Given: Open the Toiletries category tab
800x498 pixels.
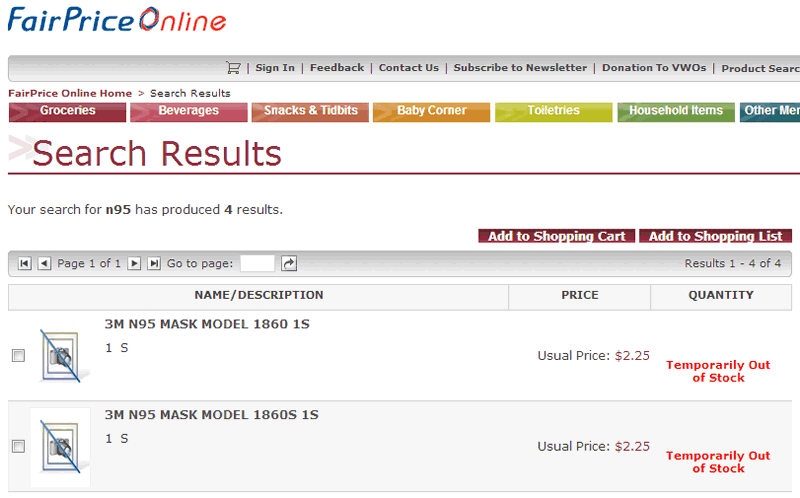Looking at the screenshot, I should tap(554, 112).
